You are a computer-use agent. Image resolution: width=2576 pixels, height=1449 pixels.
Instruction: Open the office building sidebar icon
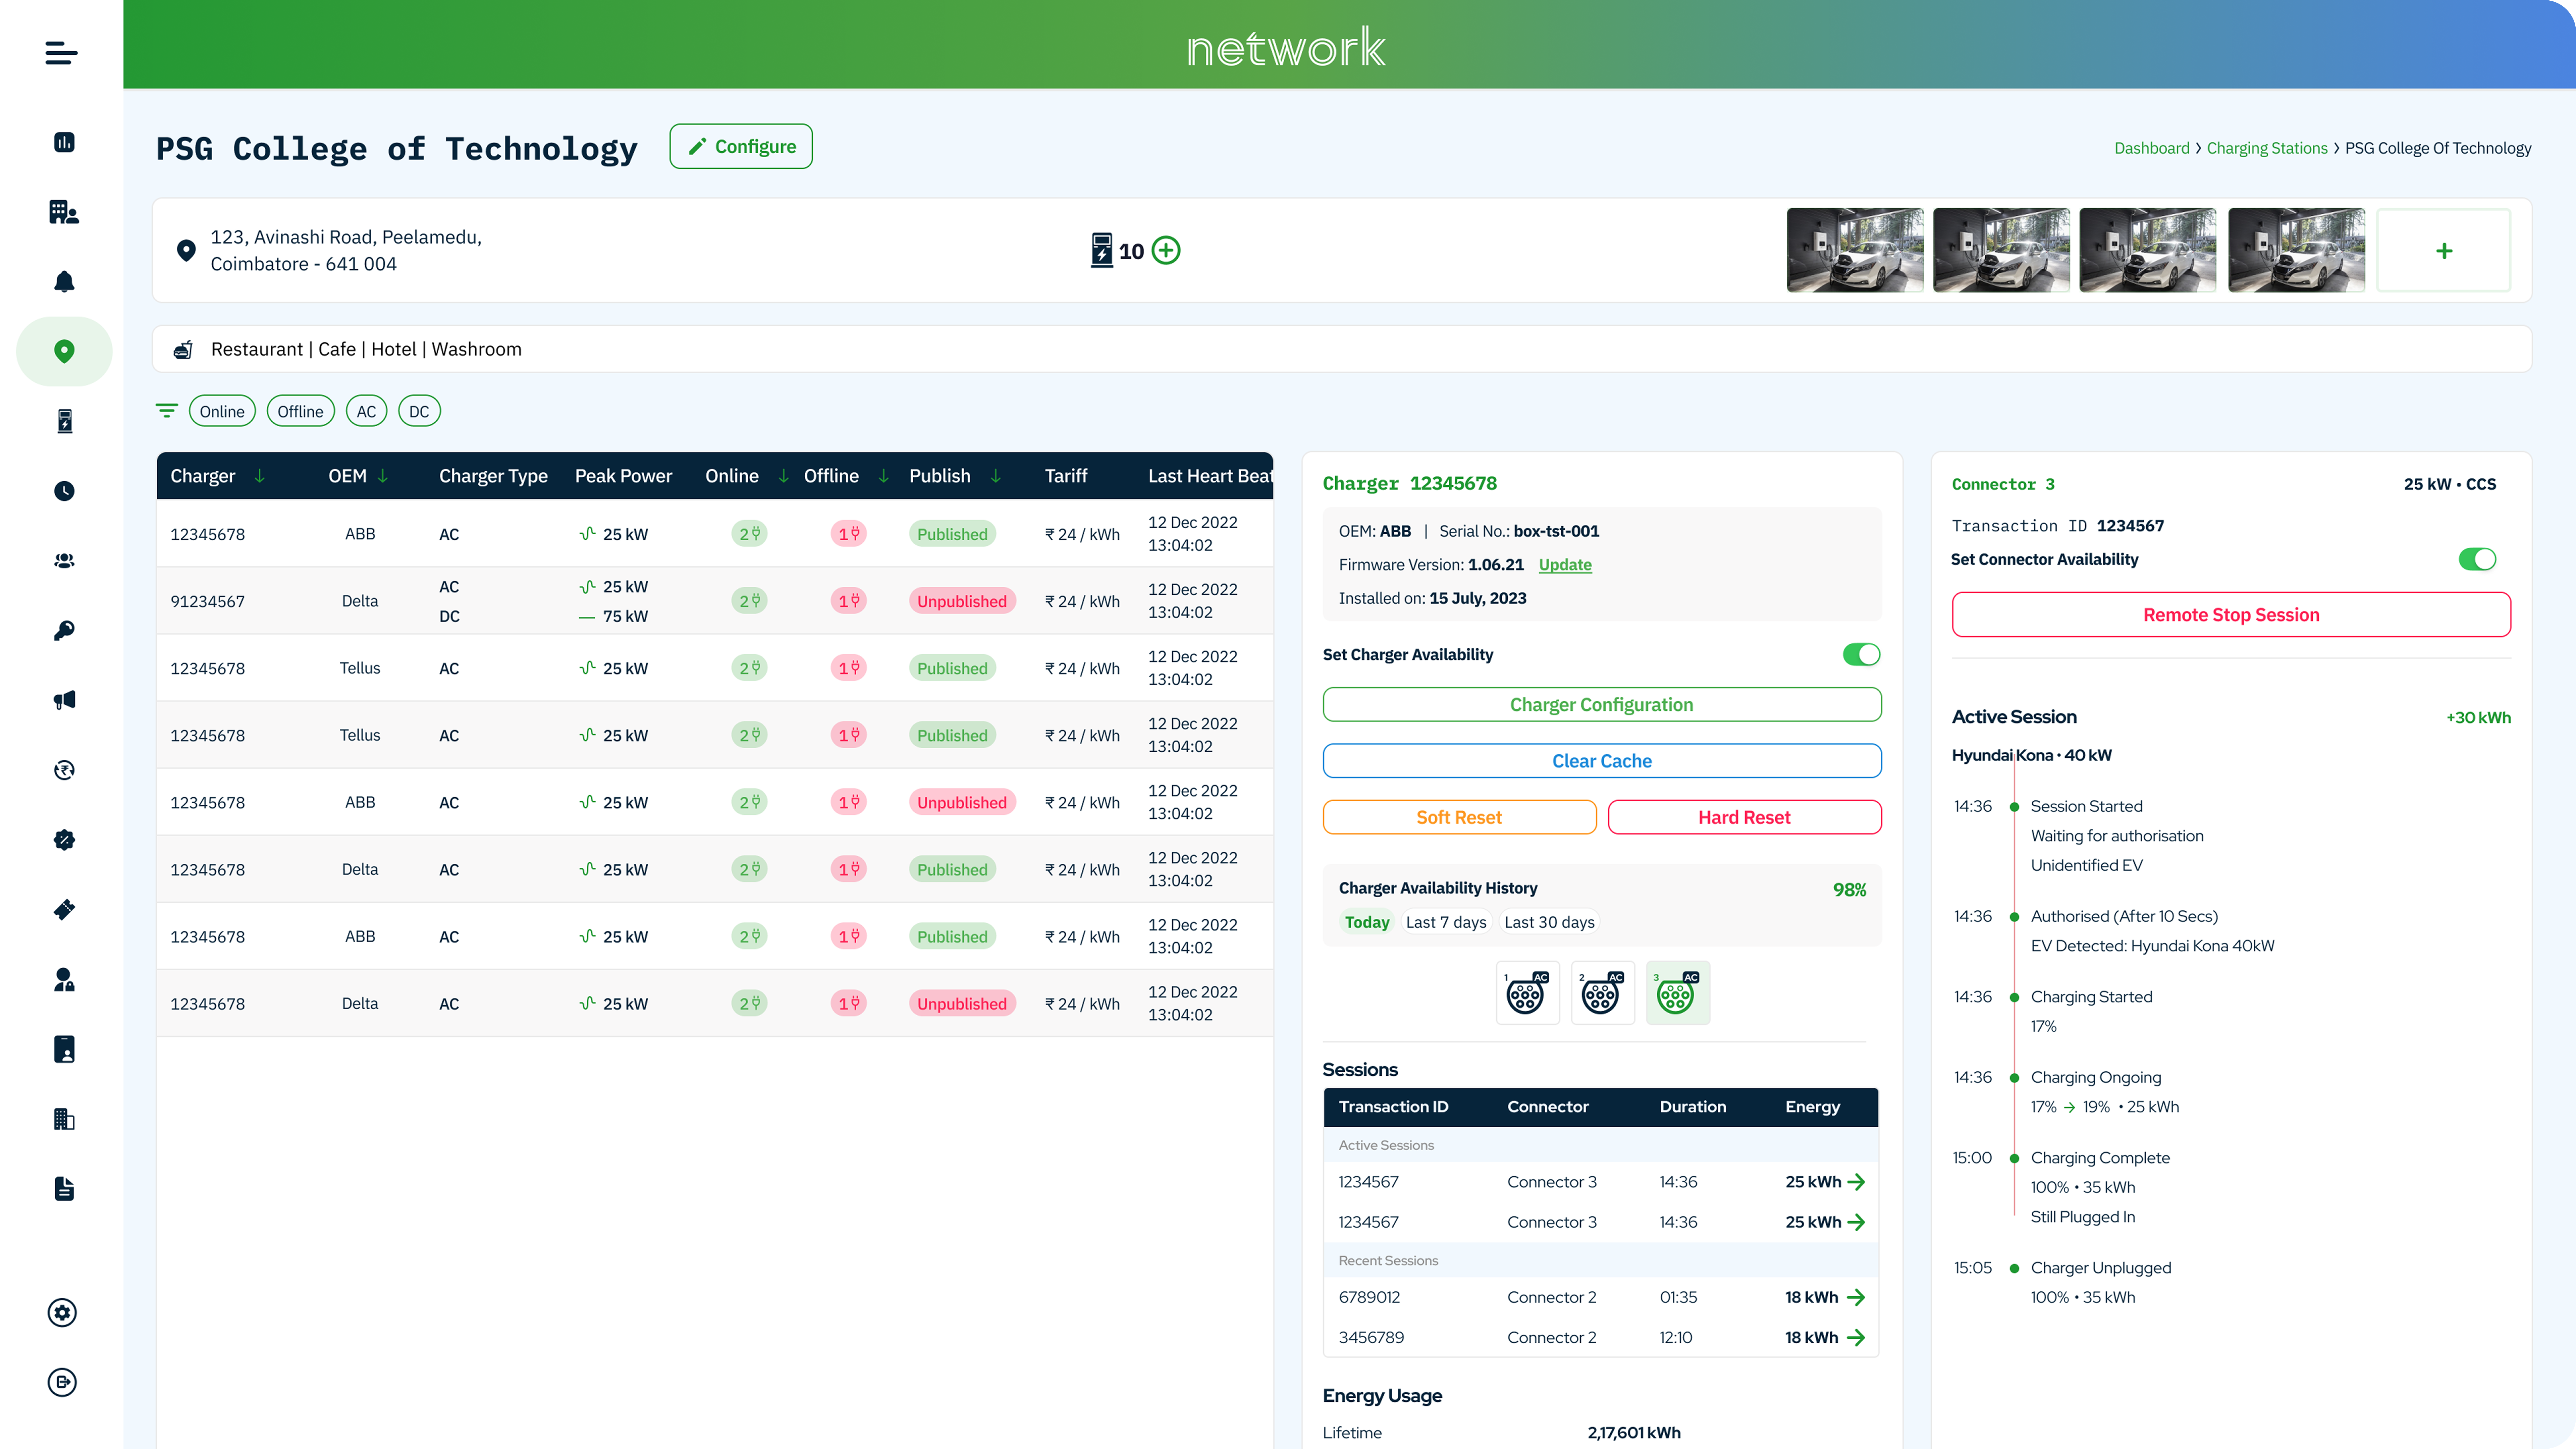(64, 1119)
